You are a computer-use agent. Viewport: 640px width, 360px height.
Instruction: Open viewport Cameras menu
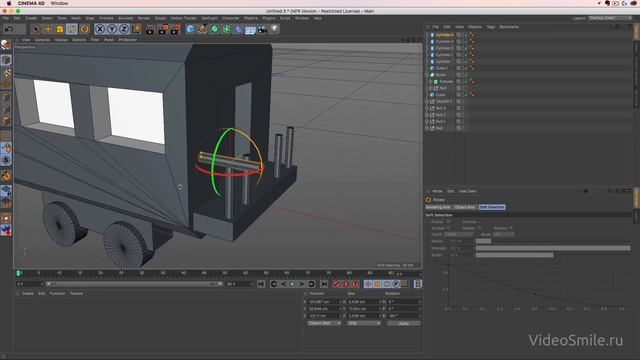[x=42, y=40]
